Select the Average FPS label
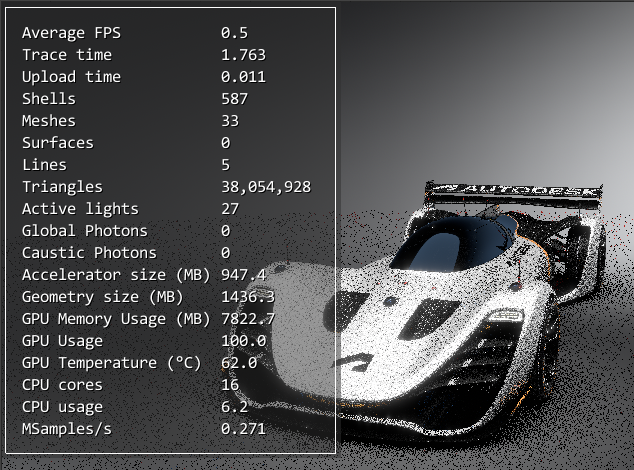Screen dimensions: 634x470 coord(71,33)
